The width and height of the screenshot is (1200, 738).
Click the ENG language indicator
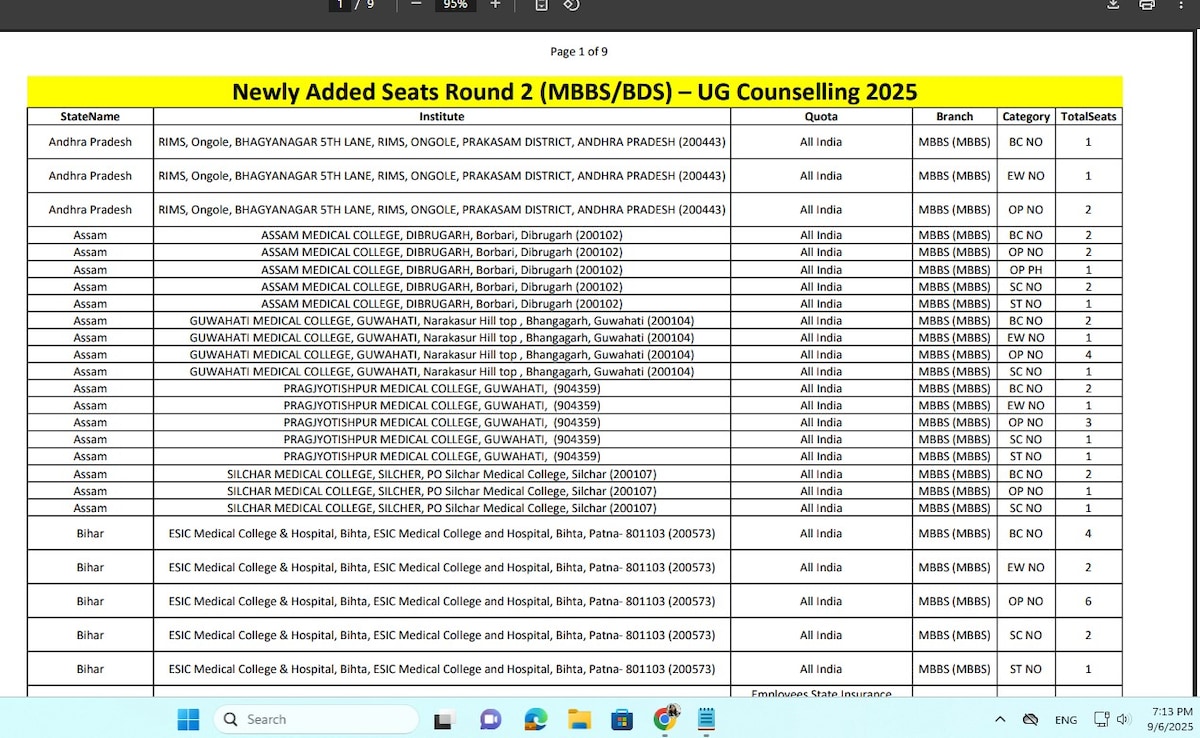[x=1066, y=720]
